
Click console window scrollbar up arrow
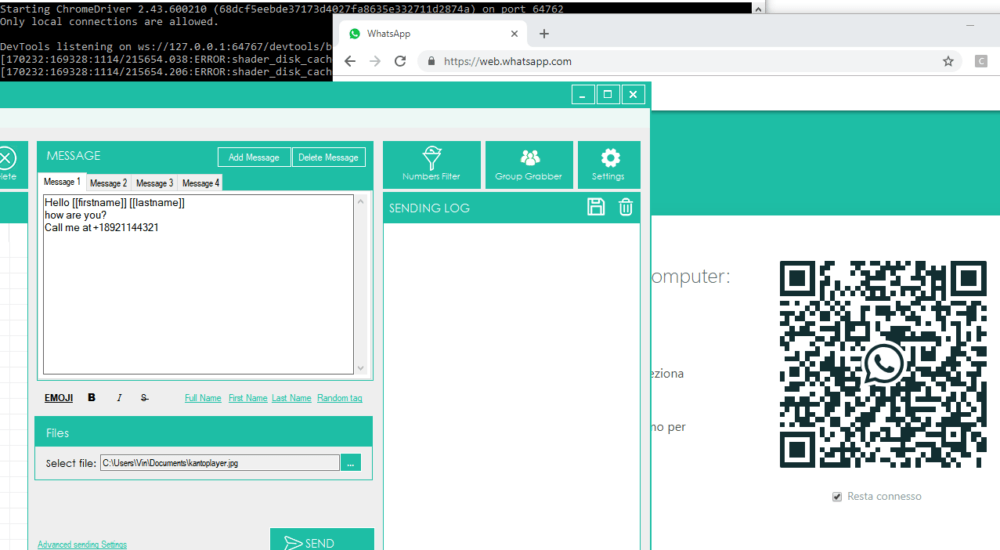click(758, 9)
